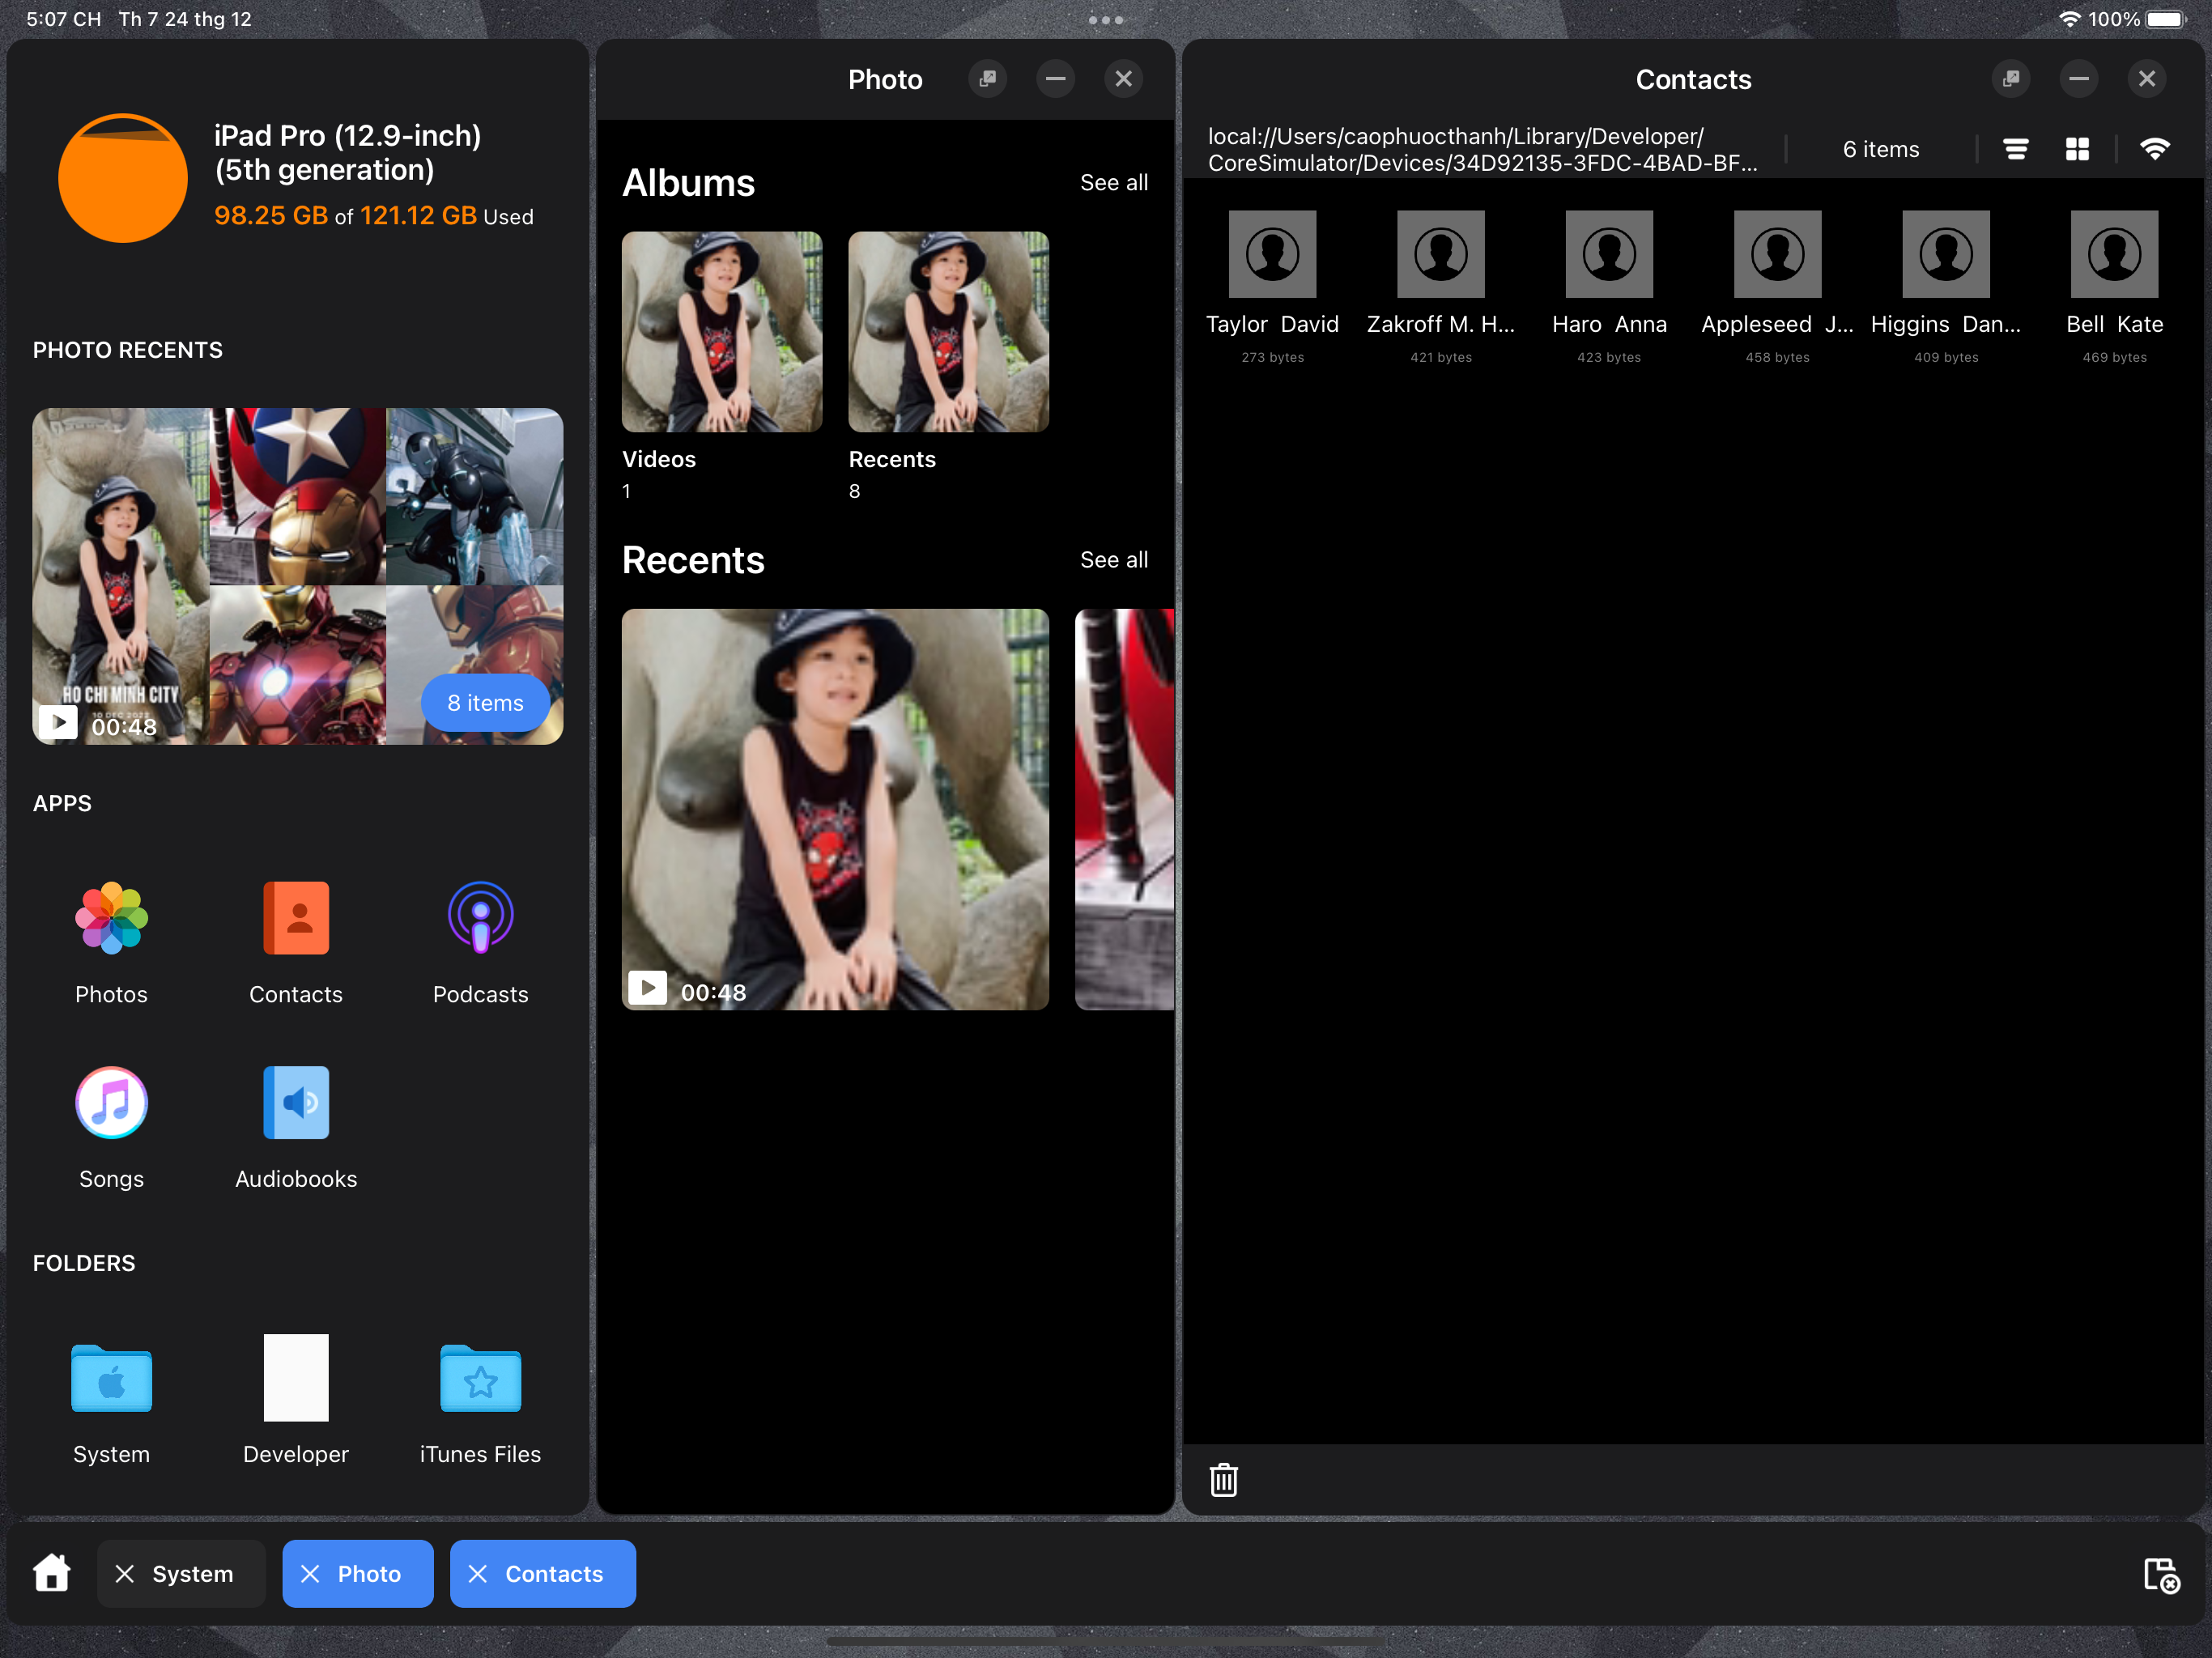
Task: Open the black Iron Man armor photo
Action: 474,496
